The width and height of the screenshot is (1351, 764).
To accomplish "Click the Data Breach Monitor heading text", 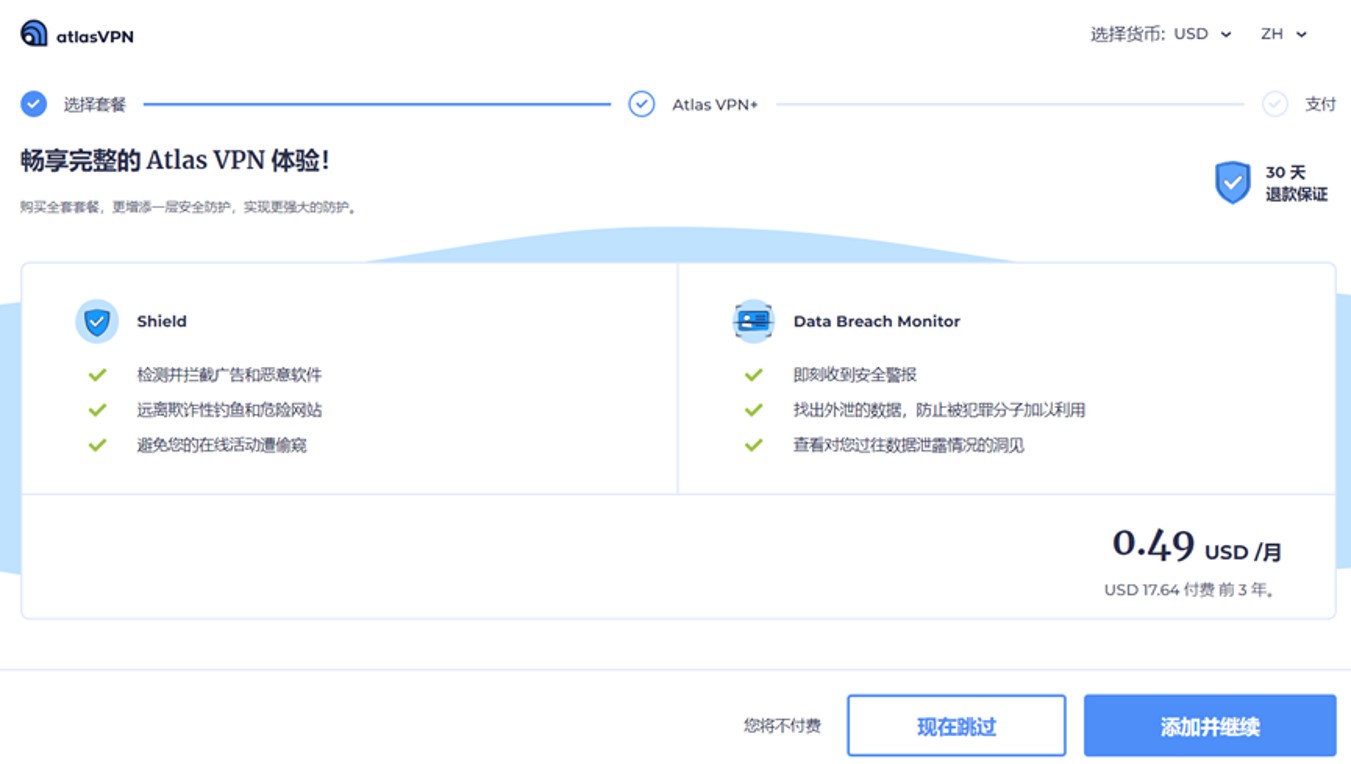I will click(x=877, y=321).
